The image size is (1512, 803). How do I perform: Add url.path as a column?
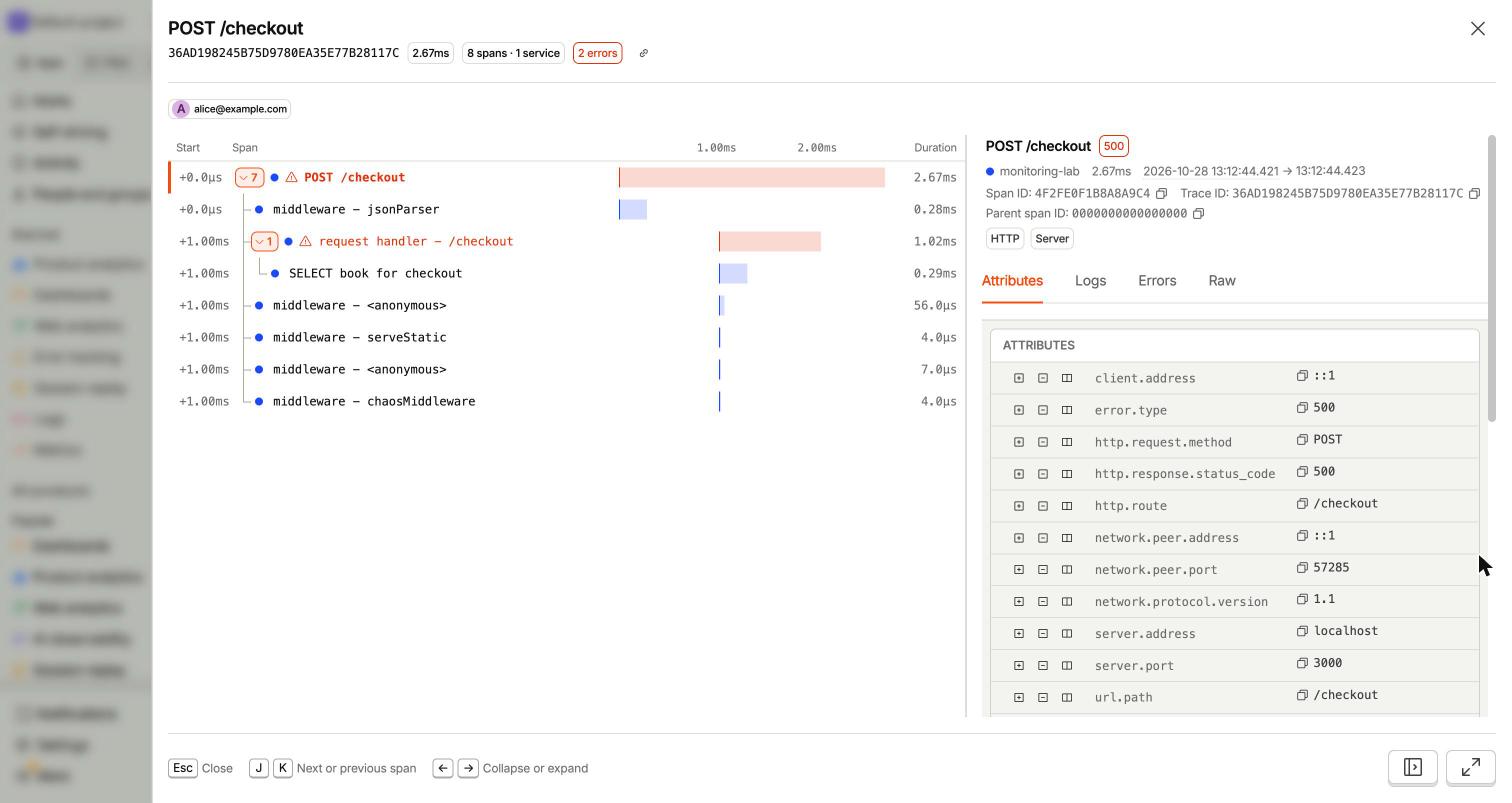[x=1067, y=698]
